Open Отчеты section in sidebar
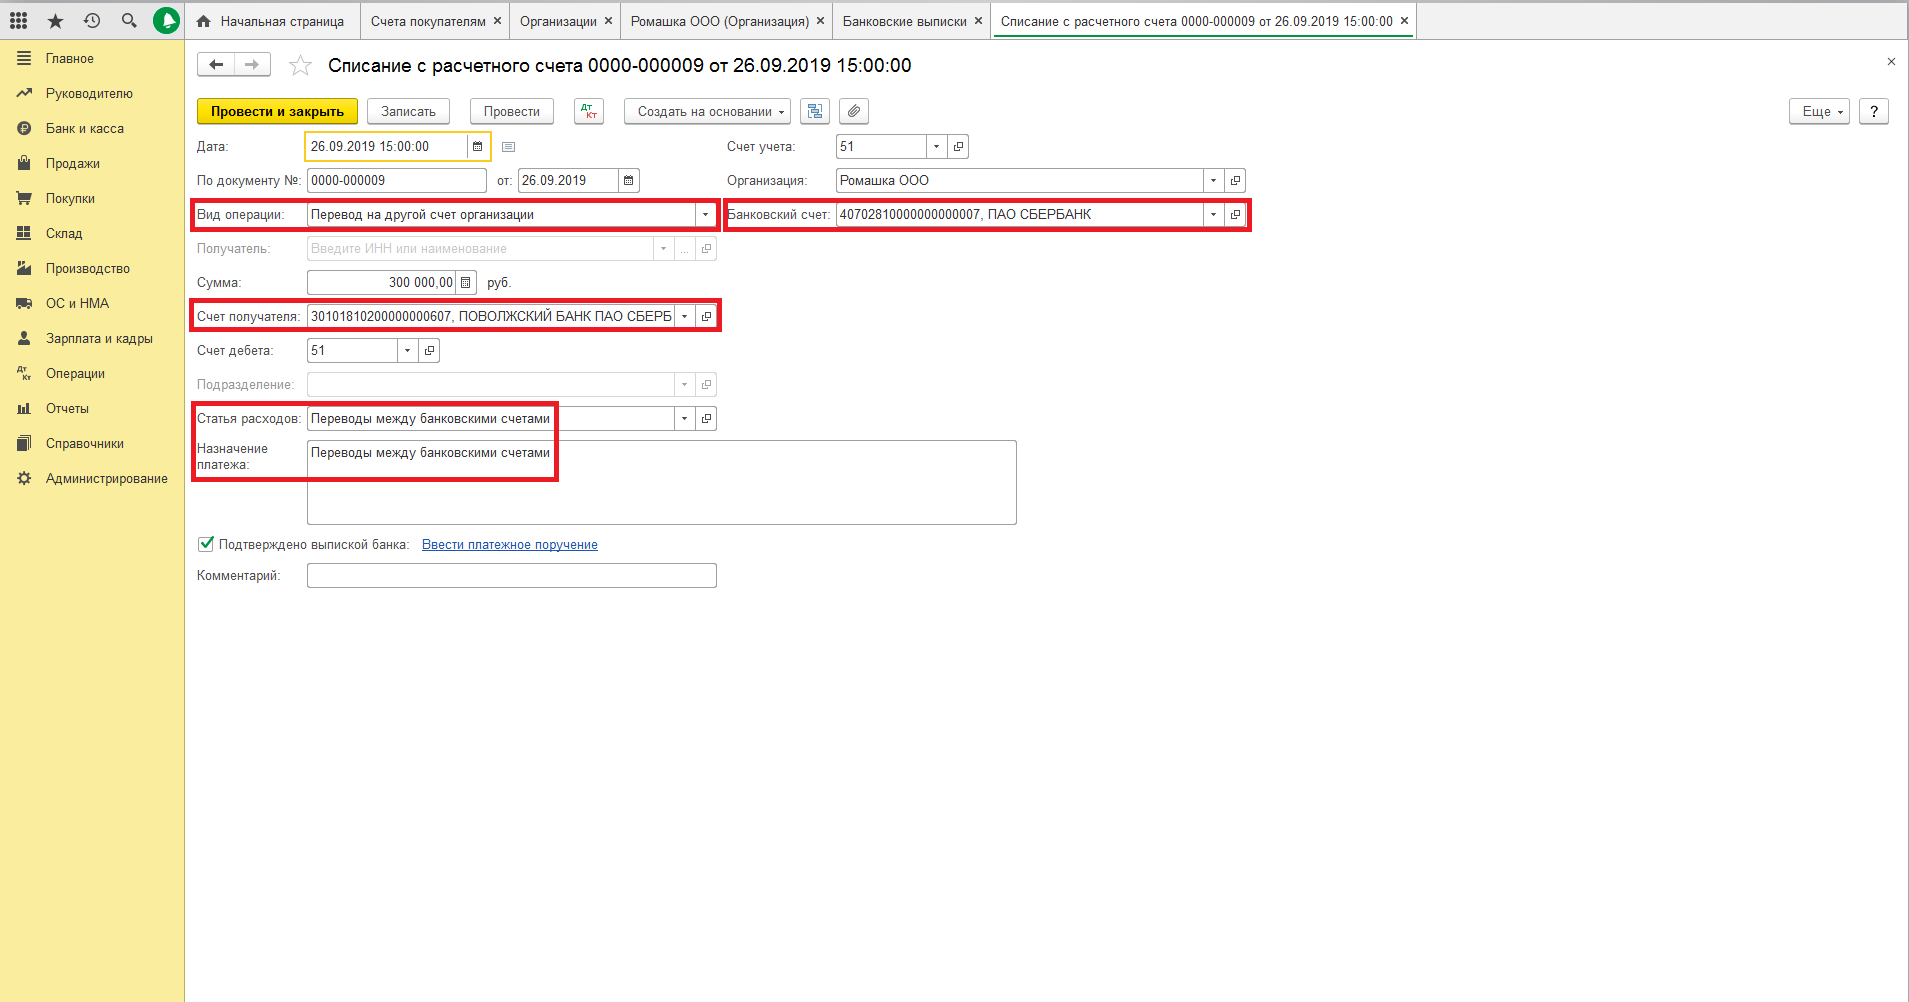Screen dimensions: 1909x1002 tap(67, 408)
